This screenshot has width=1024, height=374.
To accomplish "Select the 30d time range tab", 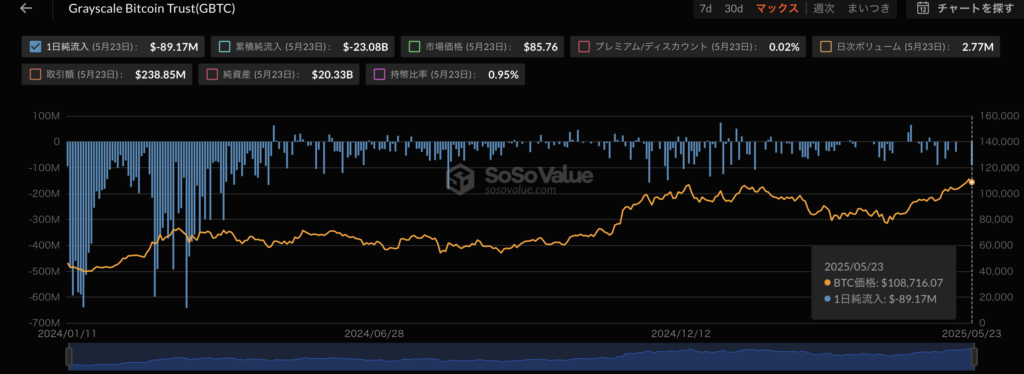I will [x=733, y=8].
